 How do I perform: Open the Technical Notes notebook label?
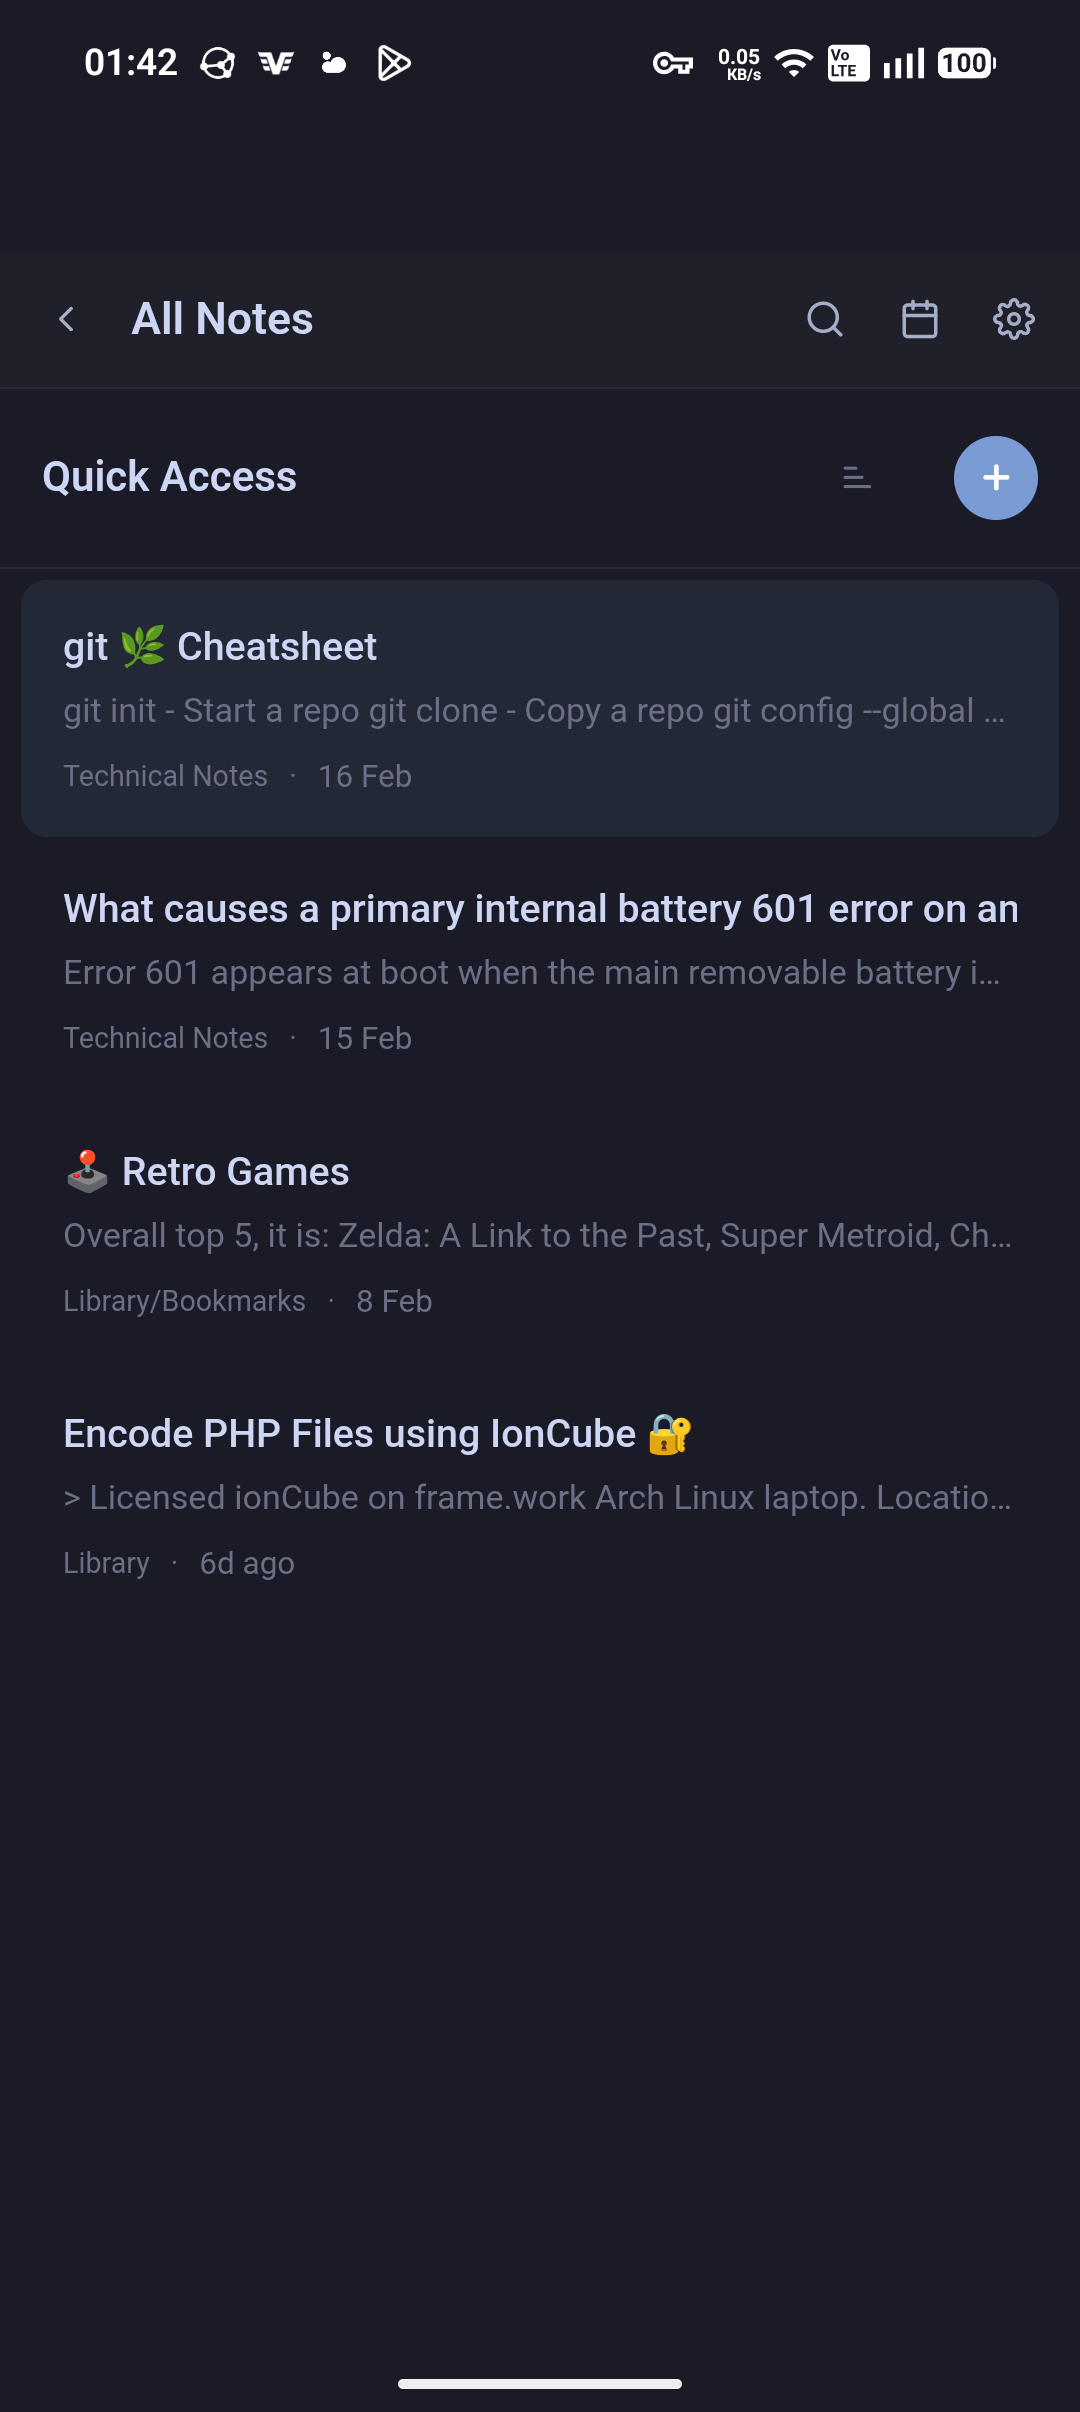[x=164, y=775]
